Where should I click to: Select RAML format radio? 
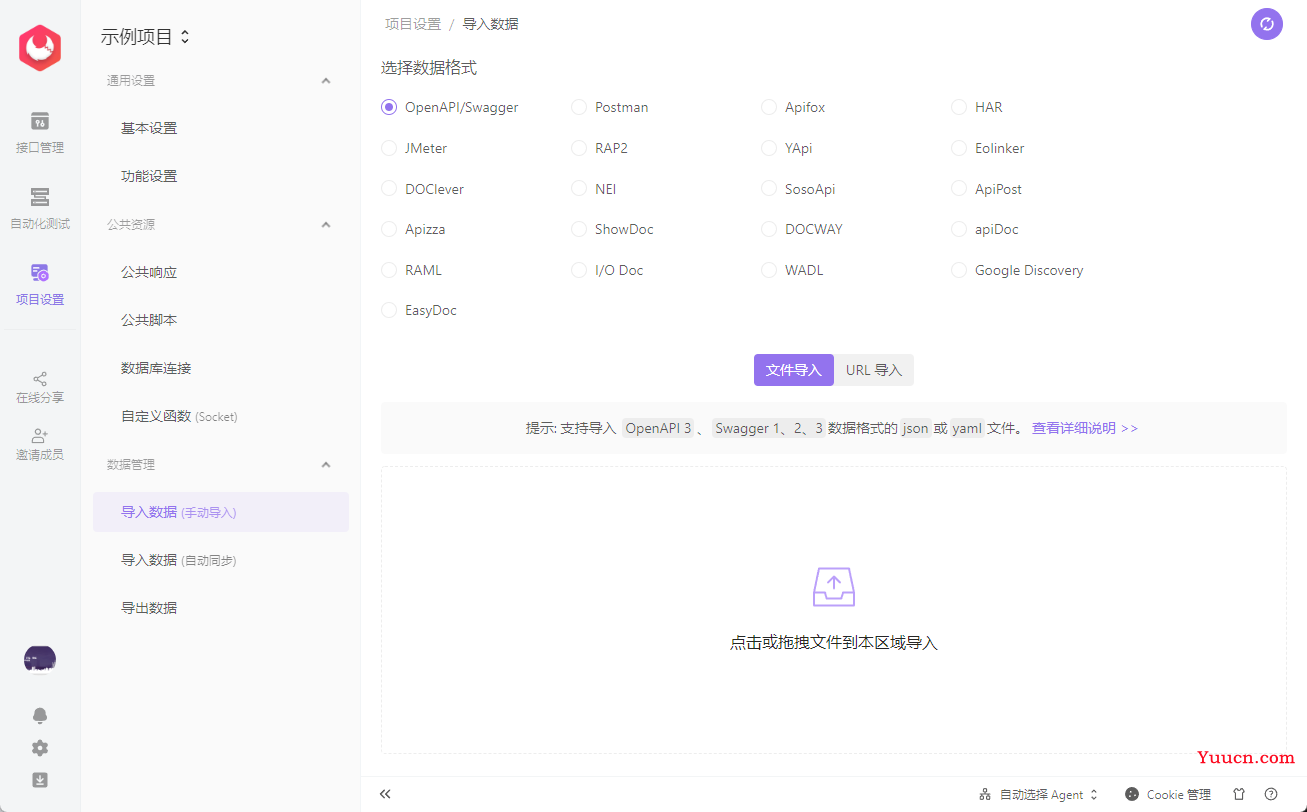(x=389, y=270)
